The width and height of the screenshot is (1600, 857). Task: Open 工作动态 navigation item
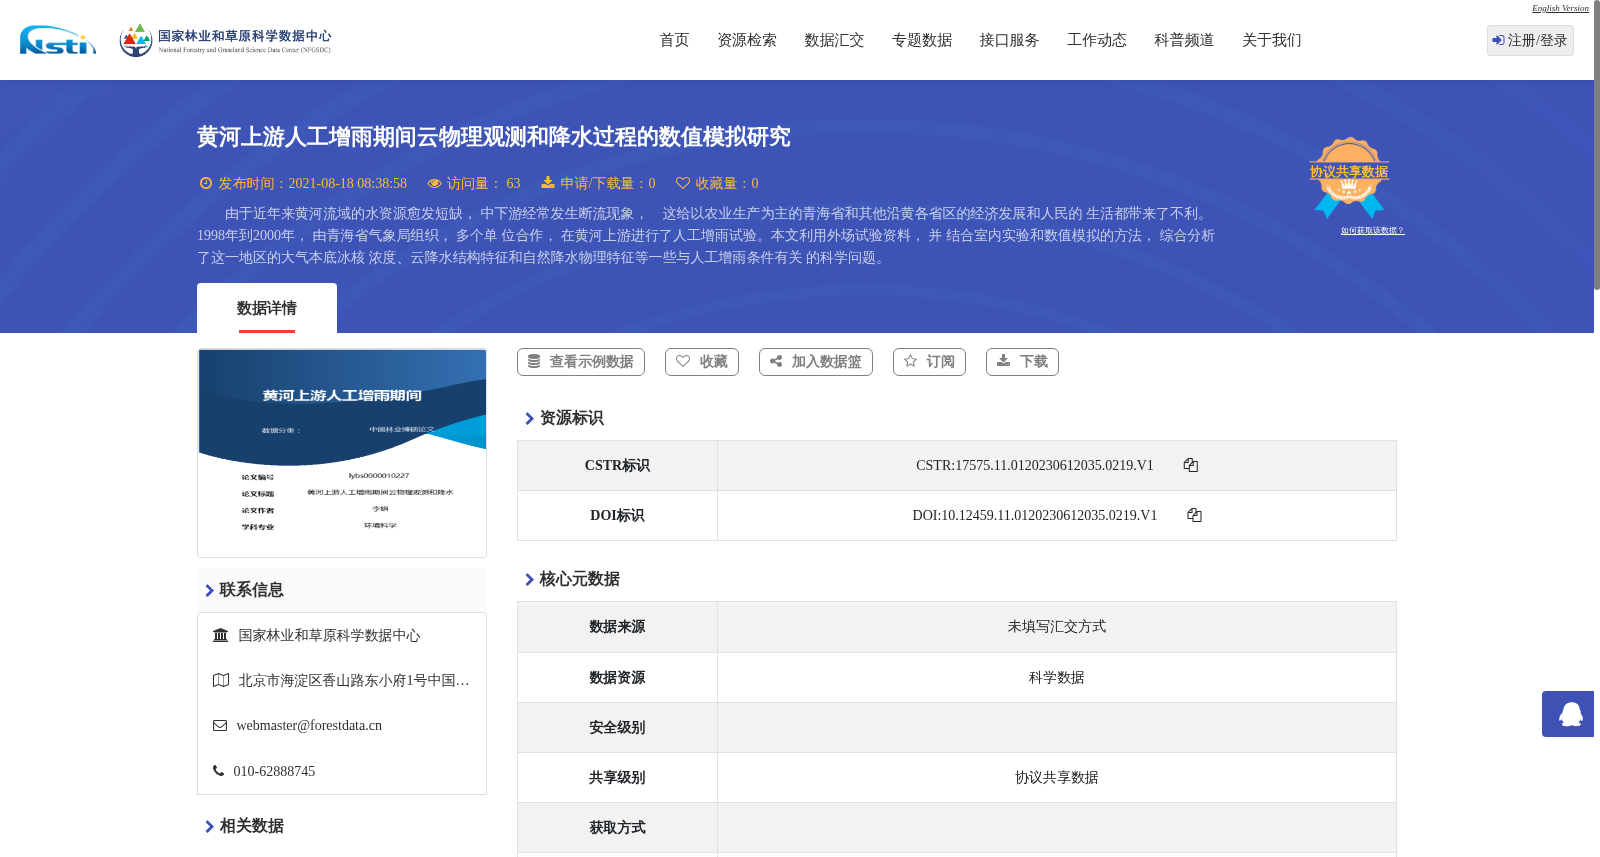pos(1097,40)
